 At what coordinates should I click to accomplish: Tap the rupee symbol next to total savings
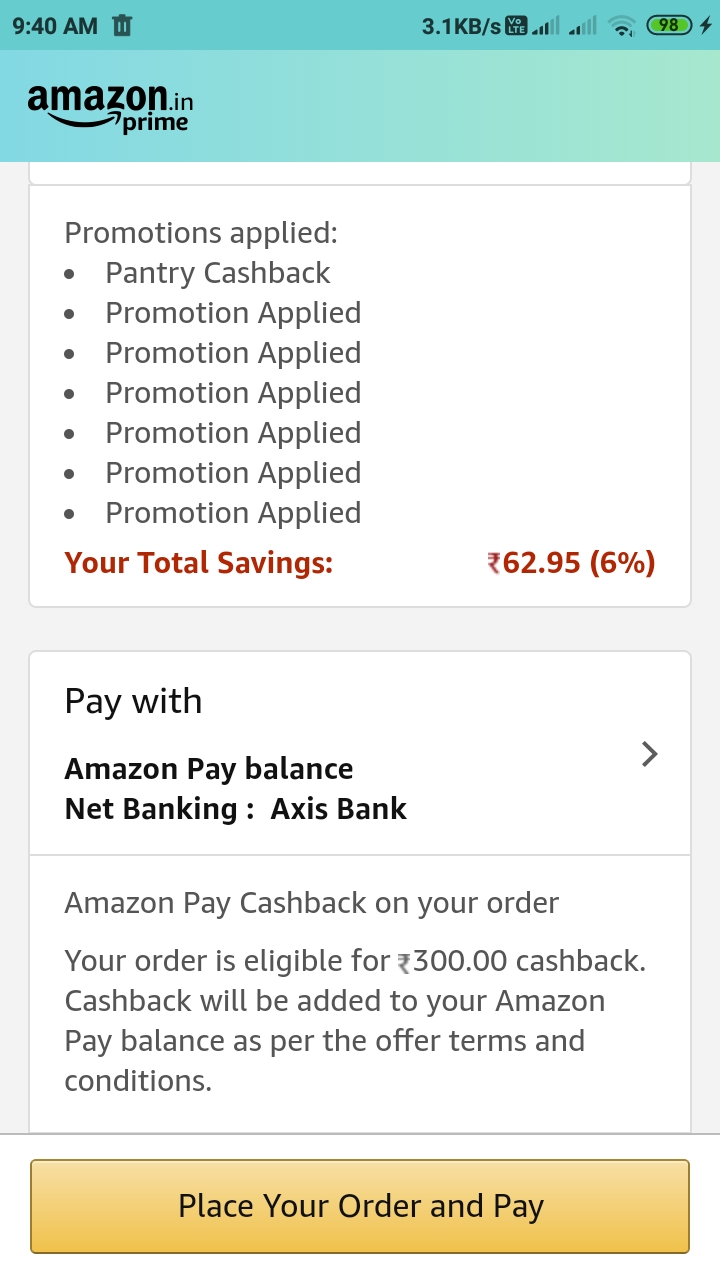pyautogui.click(x=492, y=563)
